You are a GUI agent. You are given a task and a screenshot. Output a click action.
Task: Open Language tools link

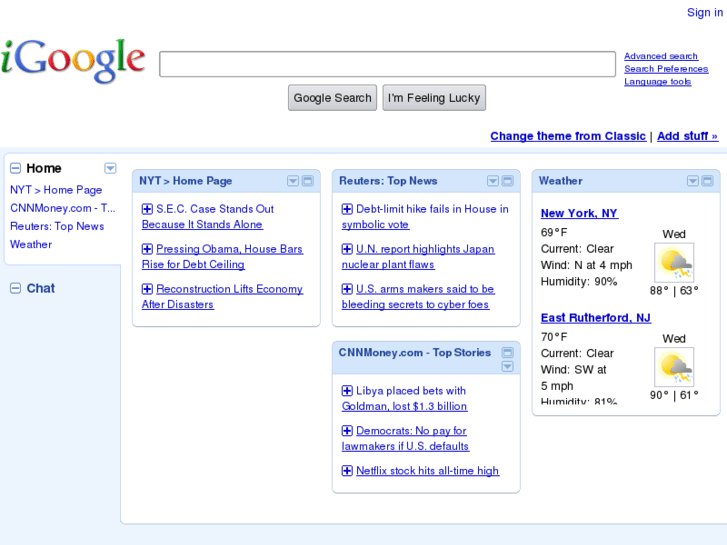(657, 82)
